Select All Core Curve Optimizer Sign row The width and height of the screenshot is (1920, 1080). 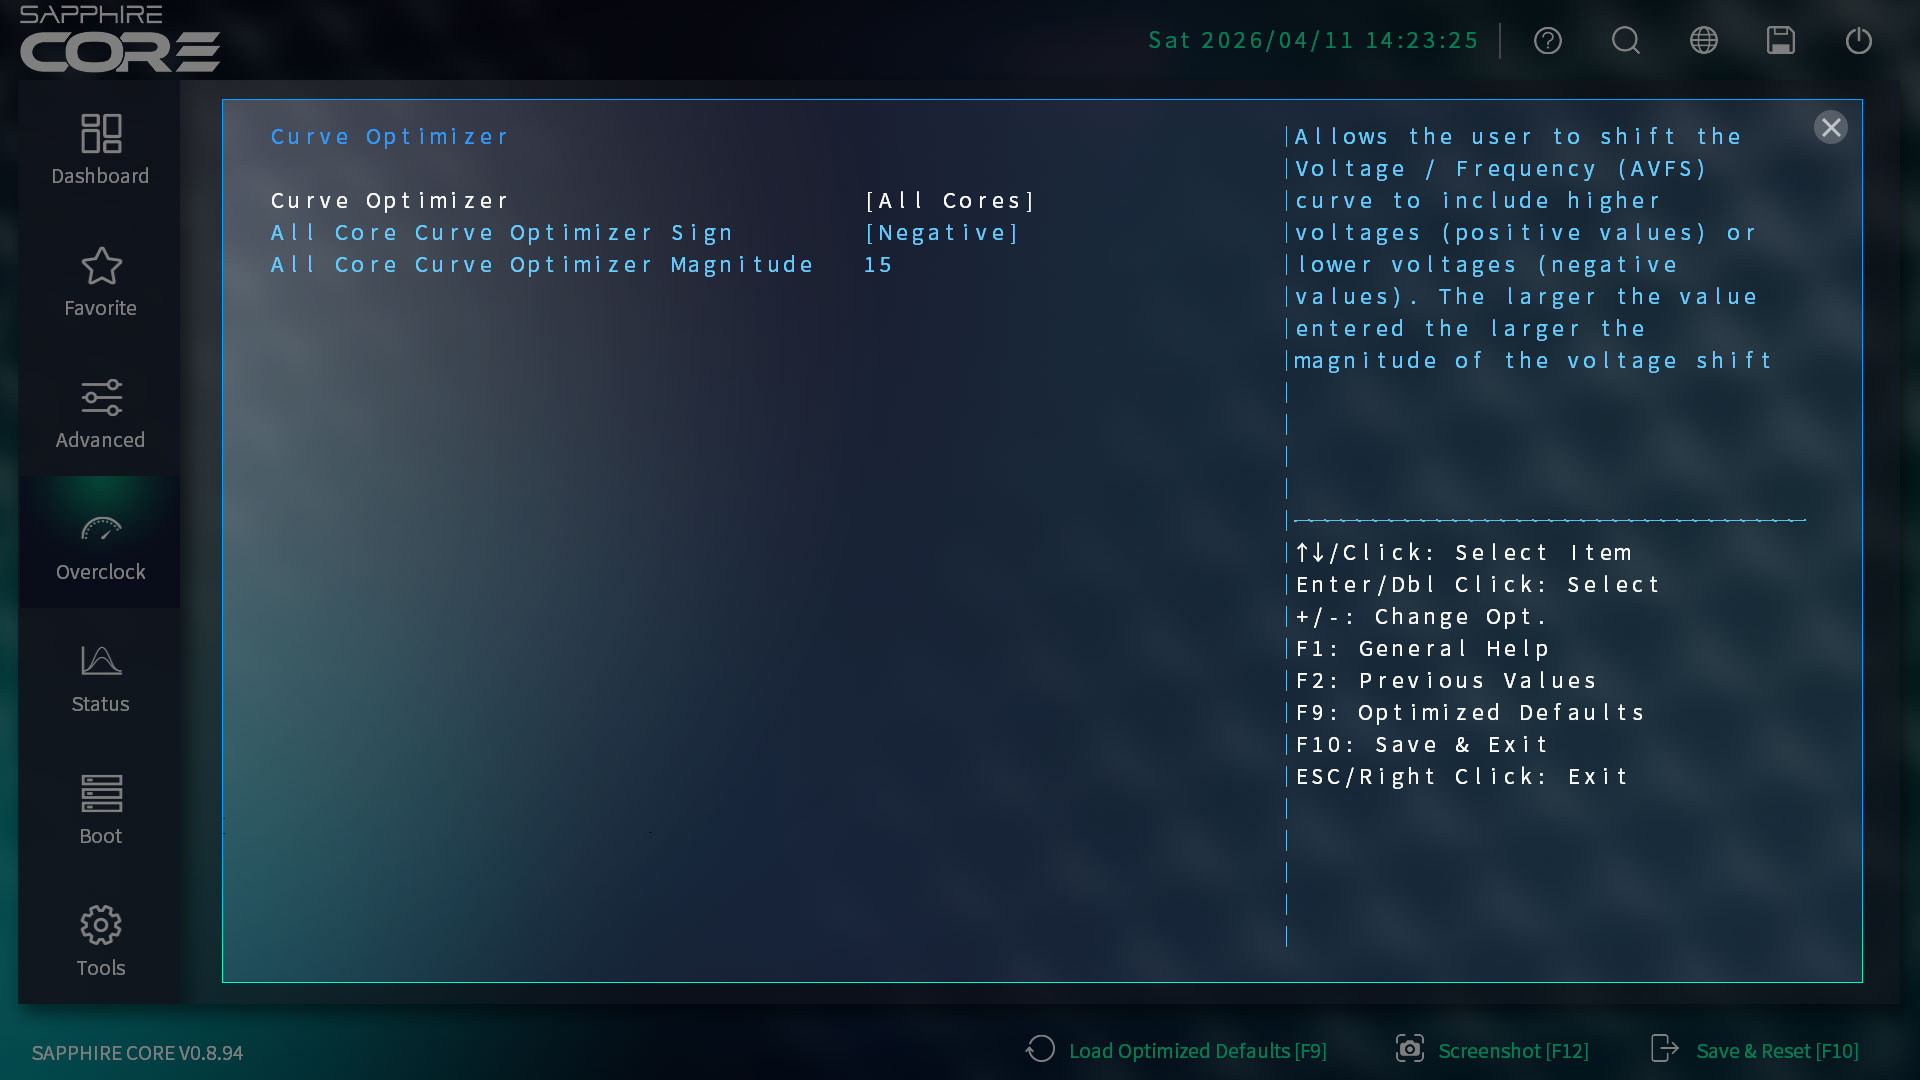[x=502, y=233]
